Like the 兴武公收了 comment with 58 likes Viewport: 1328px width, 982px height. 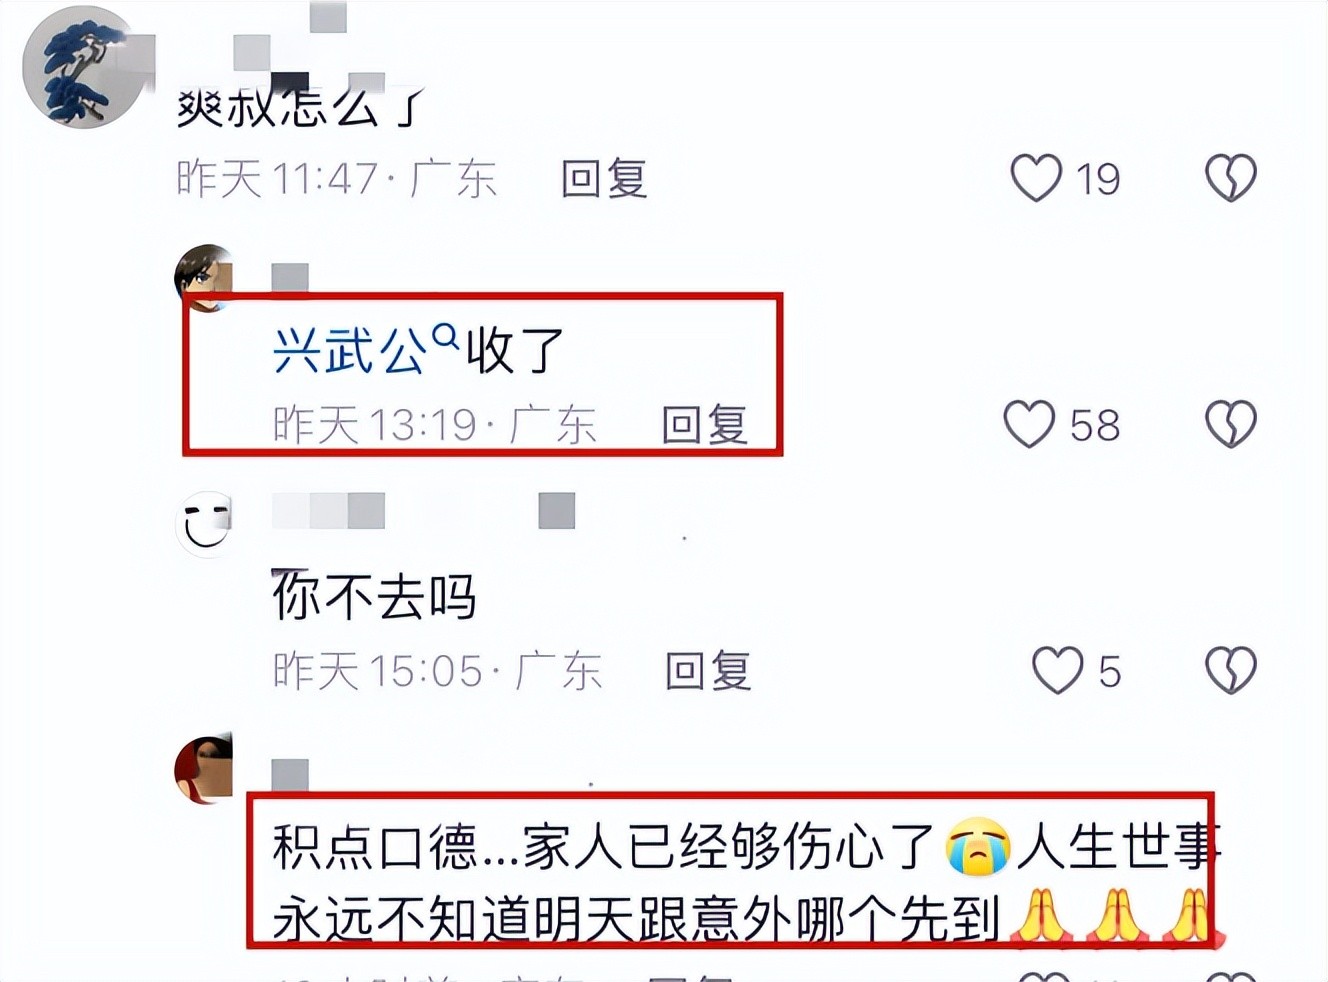tap(1029, 424)
